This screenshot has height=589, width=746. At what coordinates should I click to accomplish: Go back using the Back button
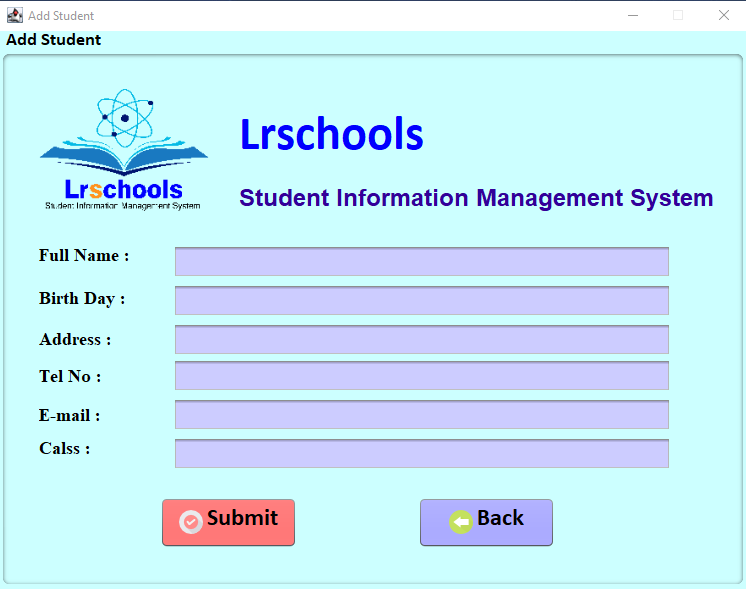click(x=486, y=522)
